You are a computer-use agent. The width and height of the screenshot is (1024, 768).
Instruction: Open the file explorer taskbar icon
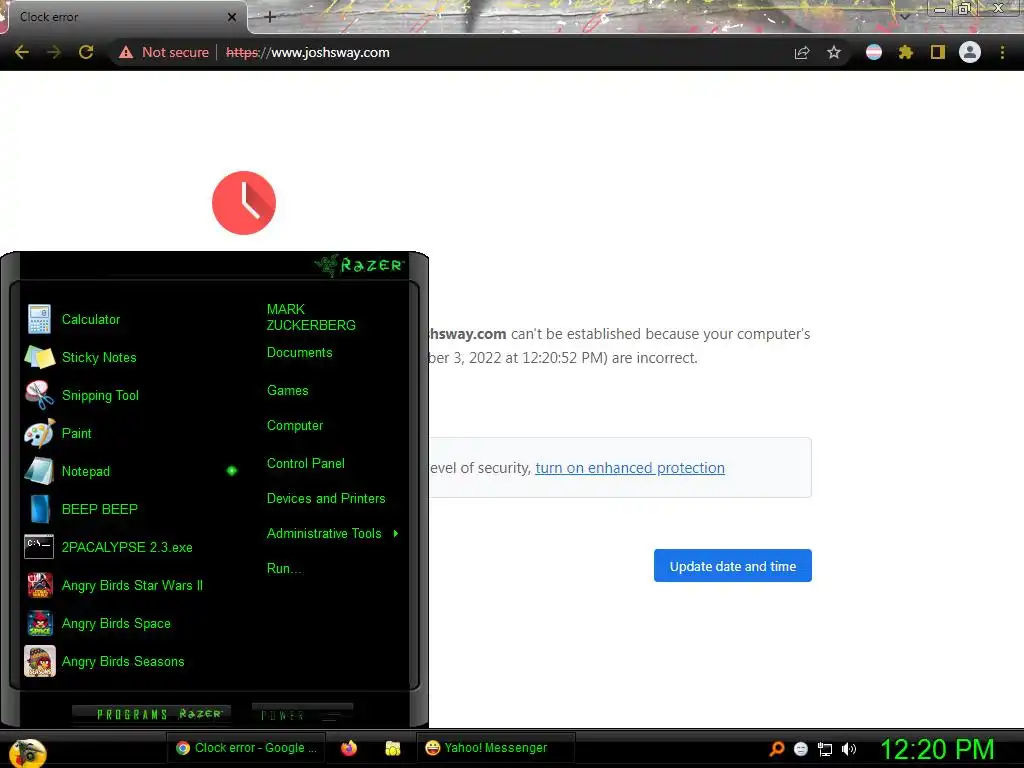[x=392, y=748]
